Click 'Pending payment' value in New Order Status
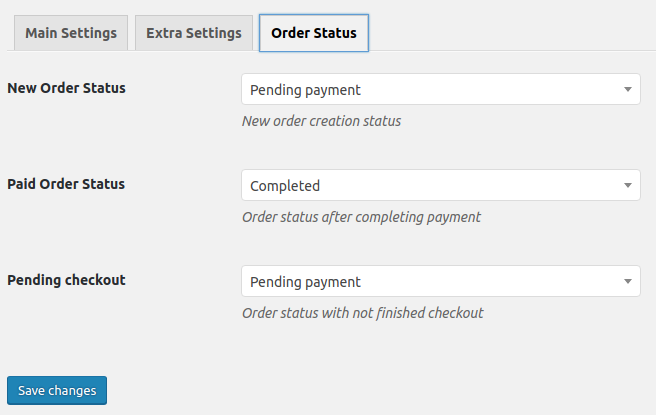The height and width of the screenshot is (415, 656). [x=305, y=90]
